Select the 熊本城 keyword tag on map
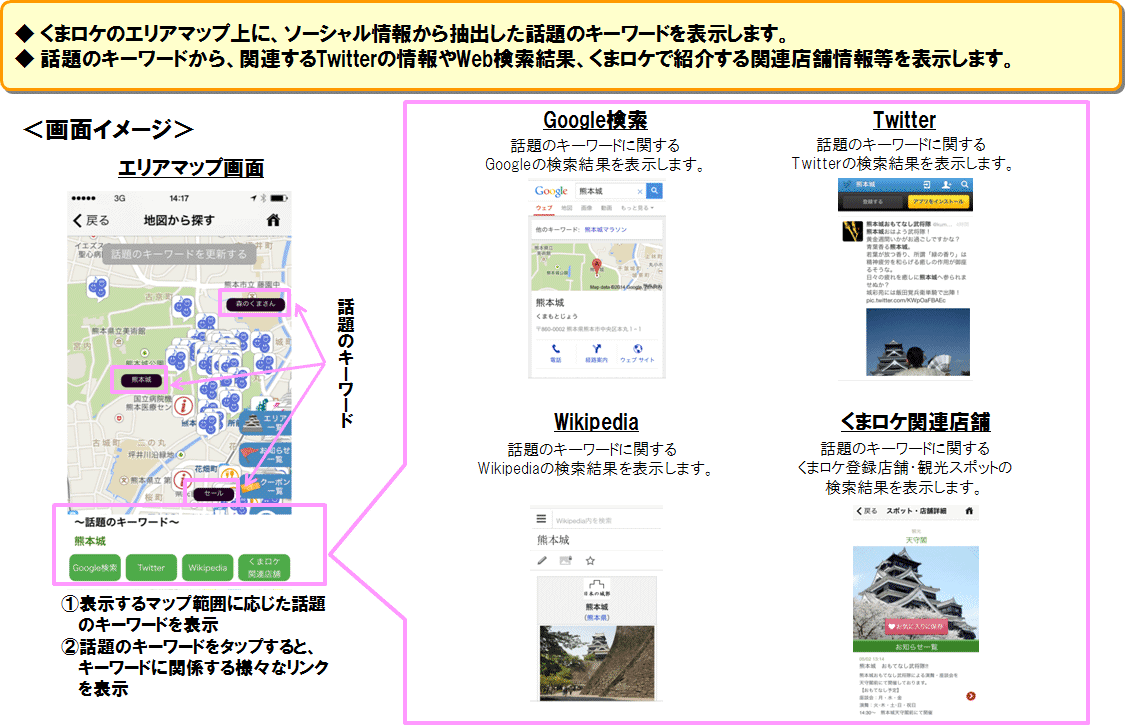Viewport: 1125px width, 725px height. pos(141,380)
